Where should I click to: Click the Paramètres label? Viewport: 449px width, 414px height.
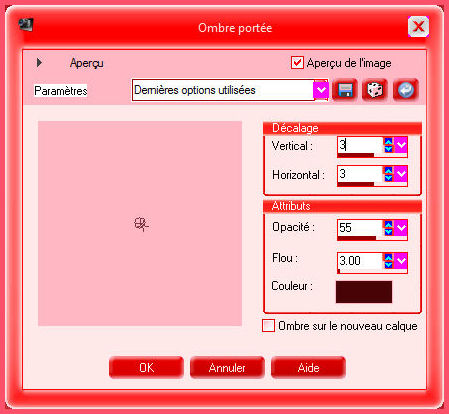coord(61,91)
